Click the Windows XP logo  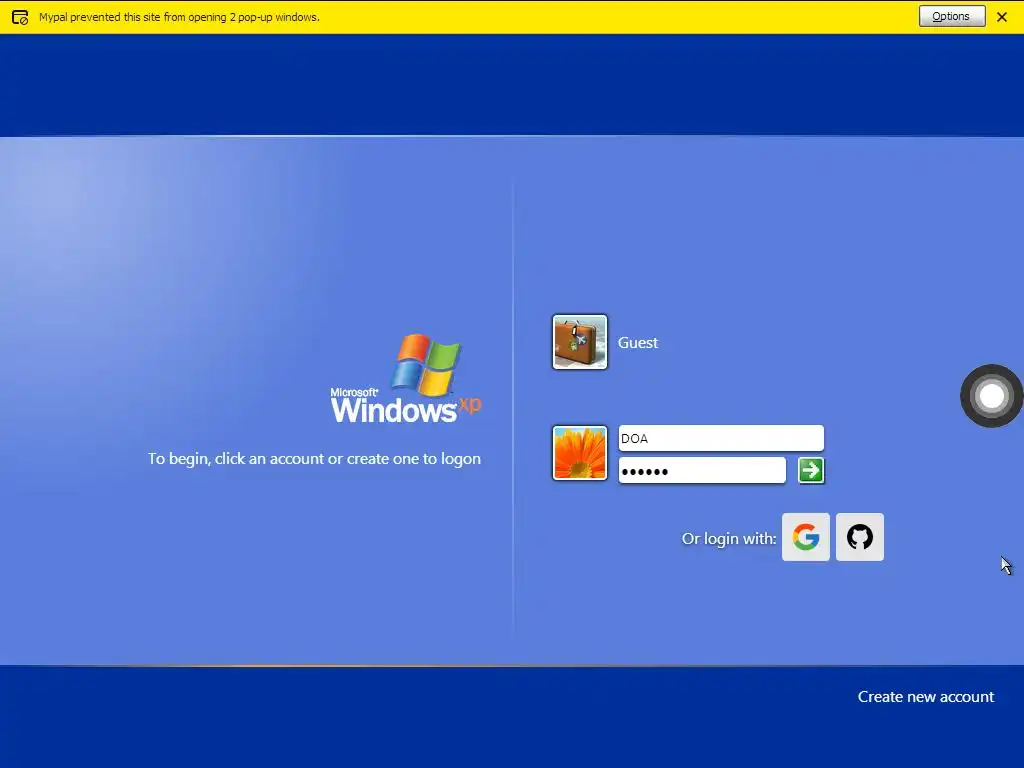point(406,379)
